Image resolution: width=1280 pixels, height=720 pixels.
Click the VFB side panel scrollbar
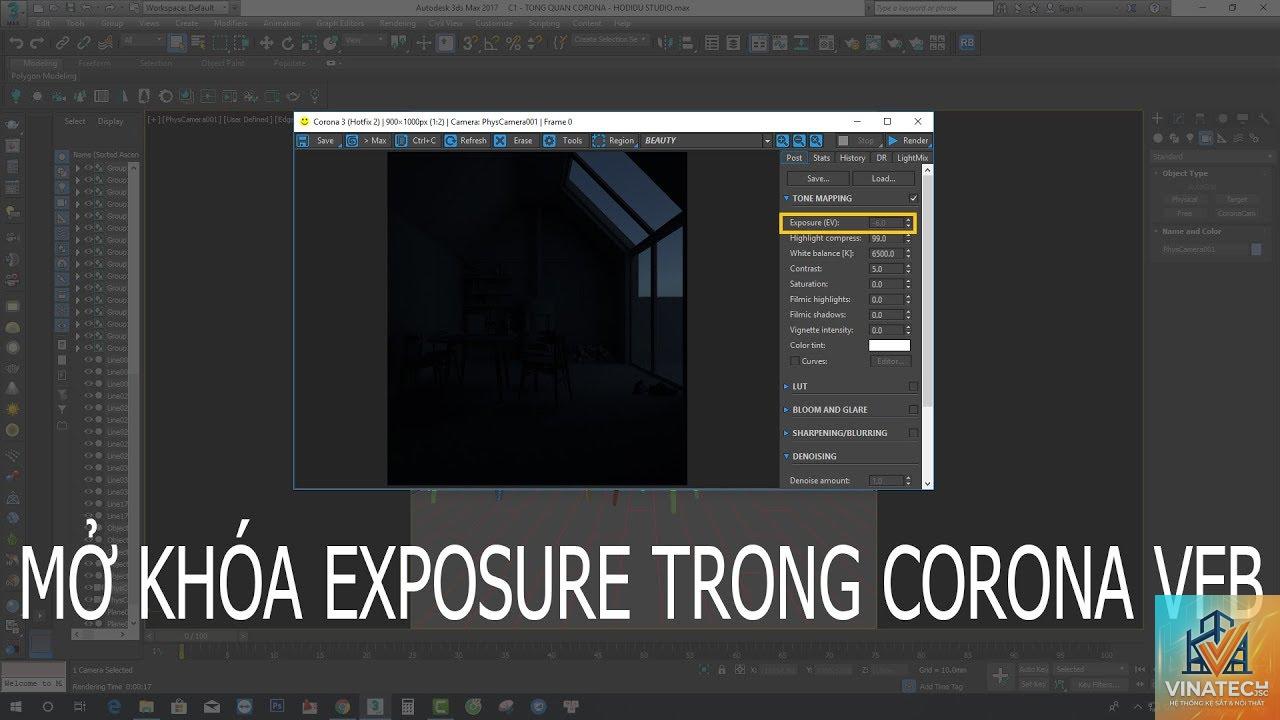[x=927, y=286]
